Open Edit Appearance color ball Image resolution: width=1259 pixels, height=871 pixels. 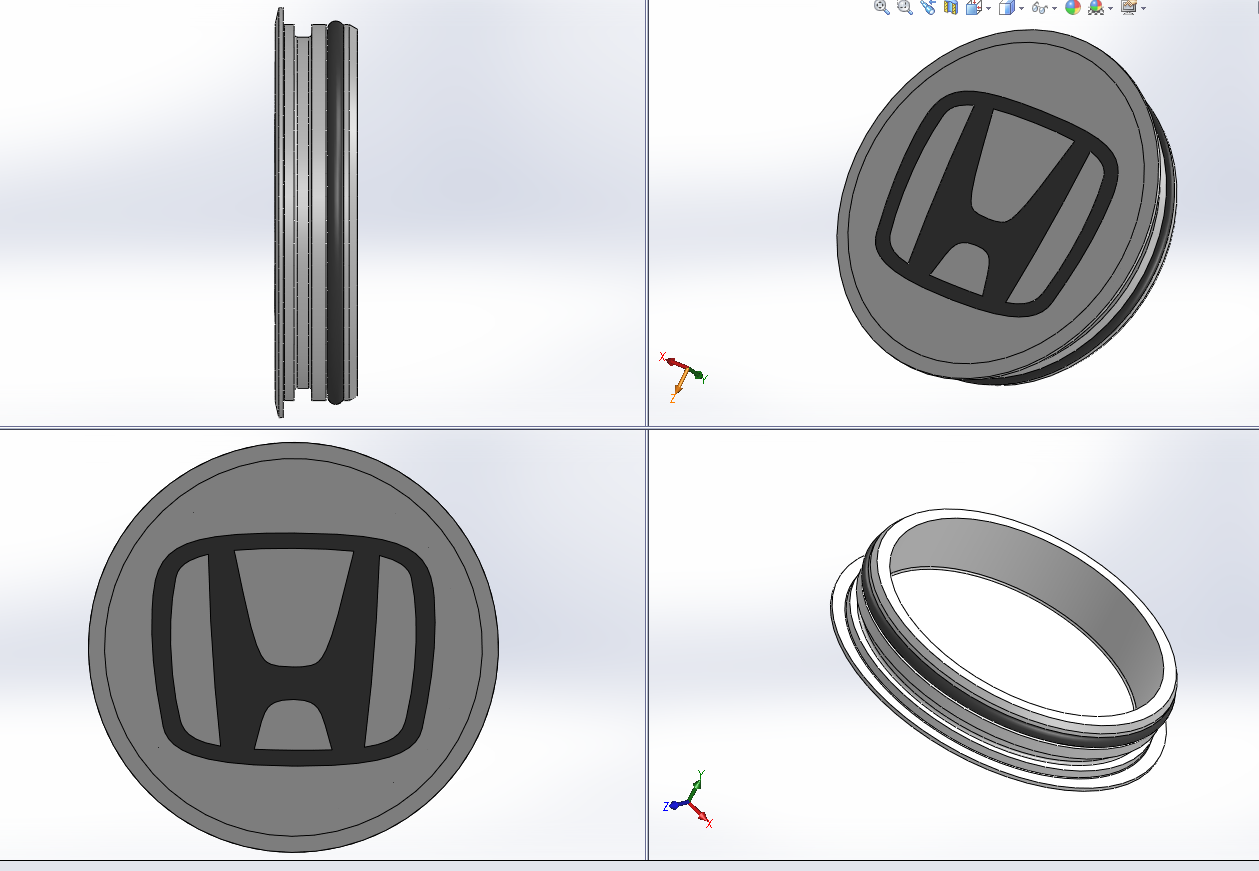pyautogui.click(x=1073, y=8)
